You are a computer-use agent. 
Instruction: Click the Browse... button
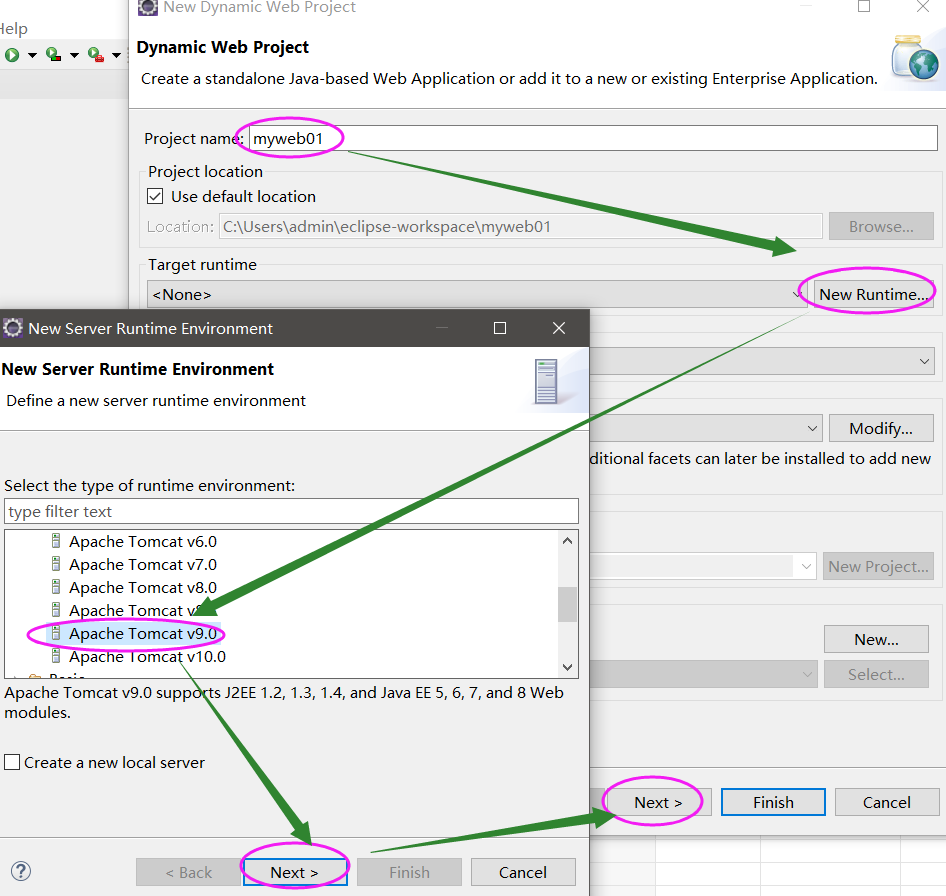(x=881, y=226)
